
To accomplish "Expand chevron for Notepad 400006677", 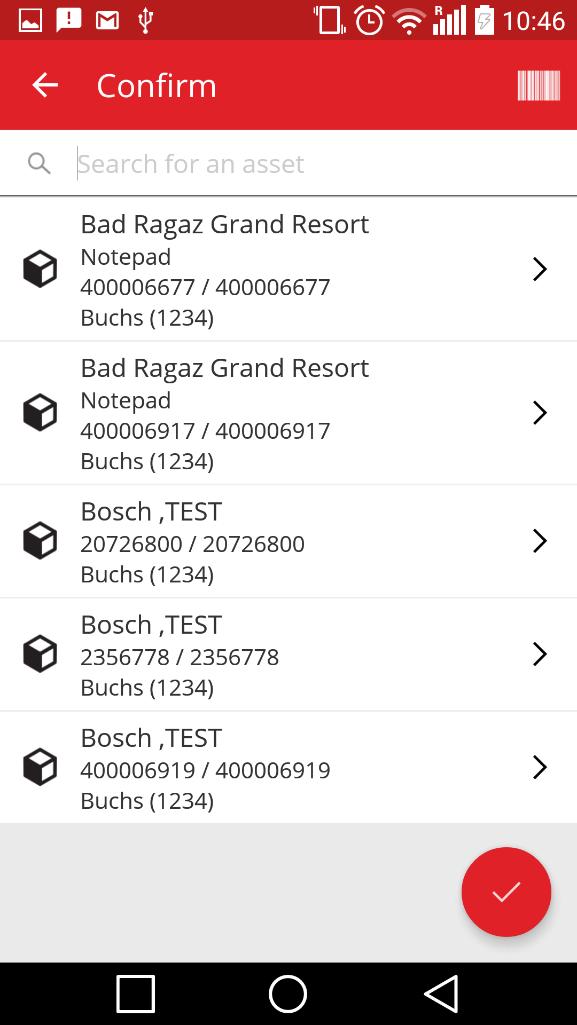I will click(x=539, y=269).
